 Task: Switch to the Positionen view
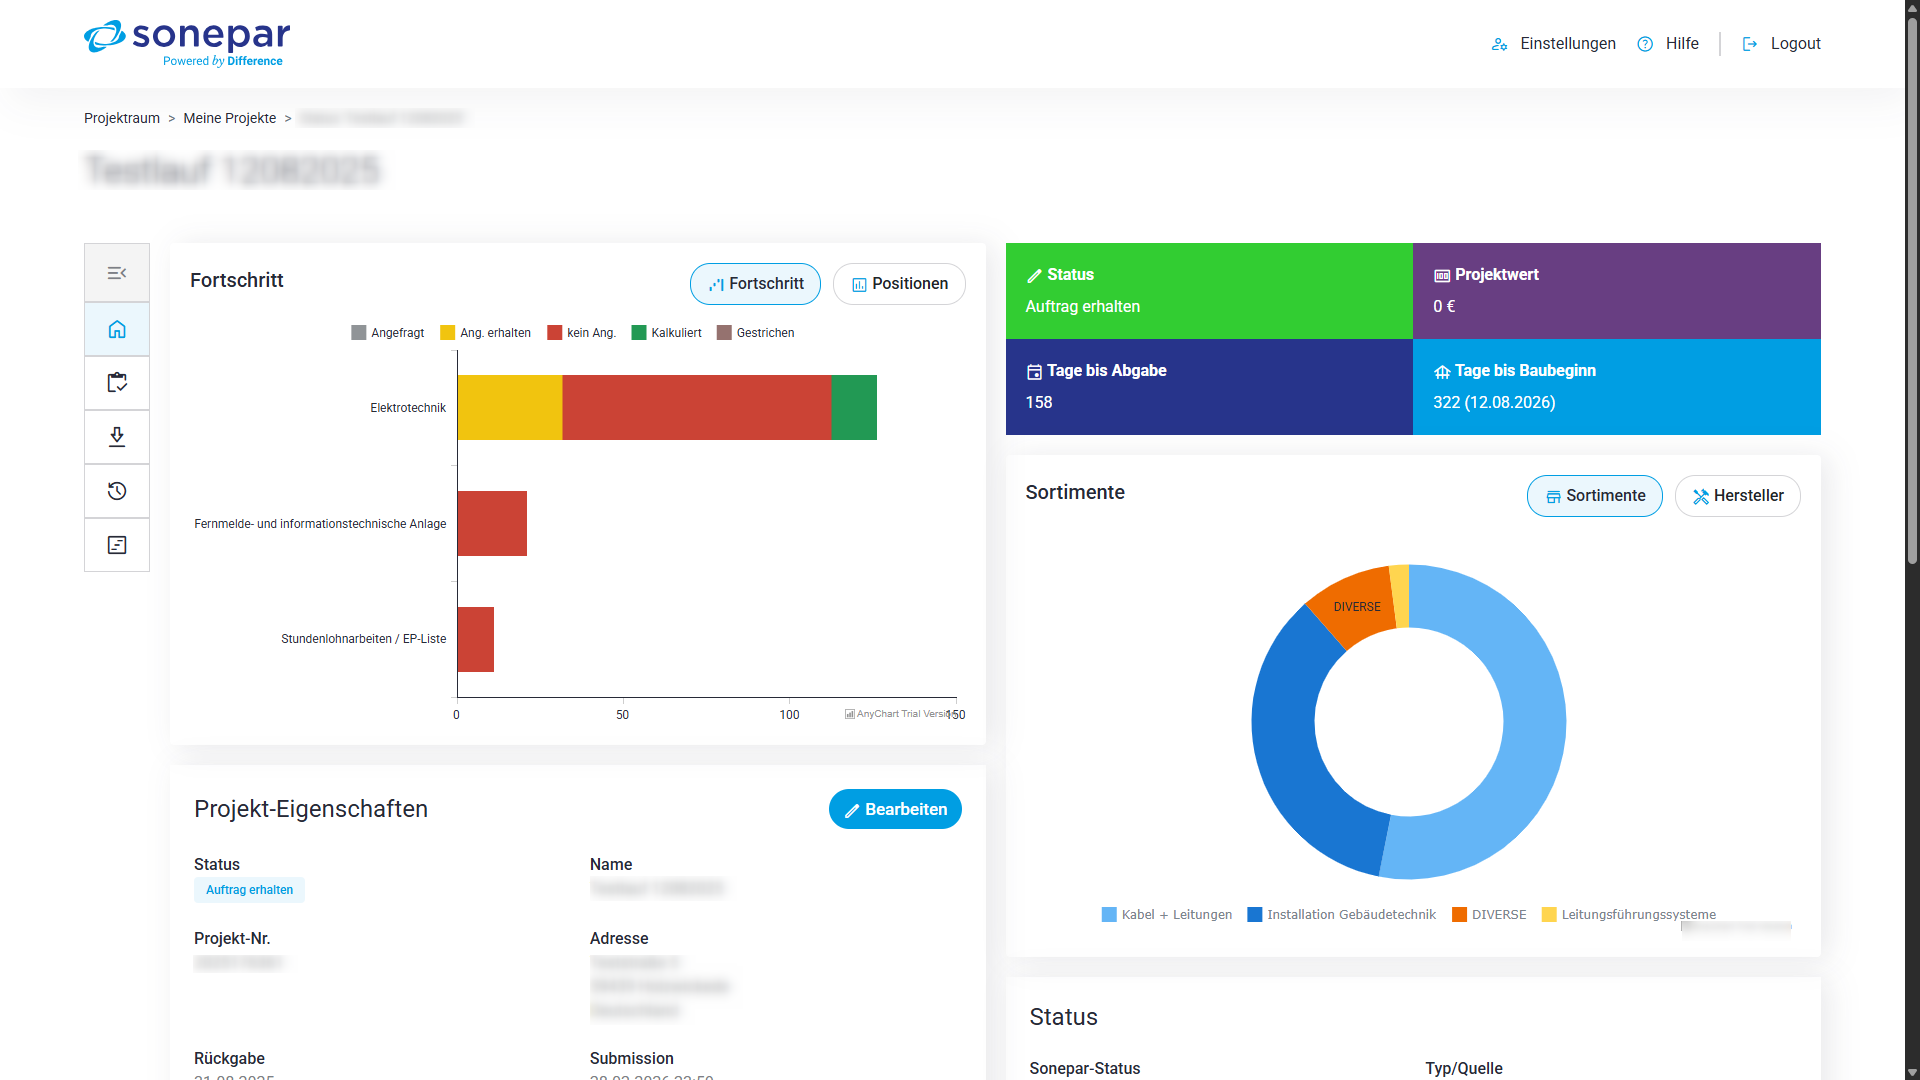[898, 284]
